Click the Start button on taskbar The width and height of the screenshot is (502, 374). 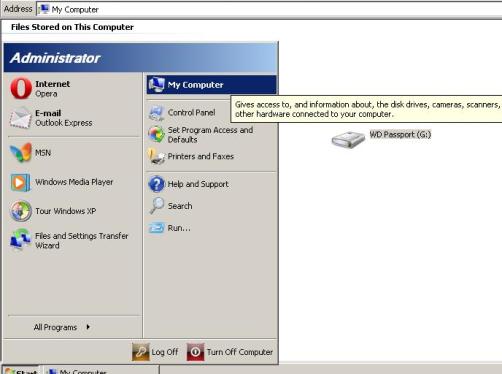pos(21,370)
